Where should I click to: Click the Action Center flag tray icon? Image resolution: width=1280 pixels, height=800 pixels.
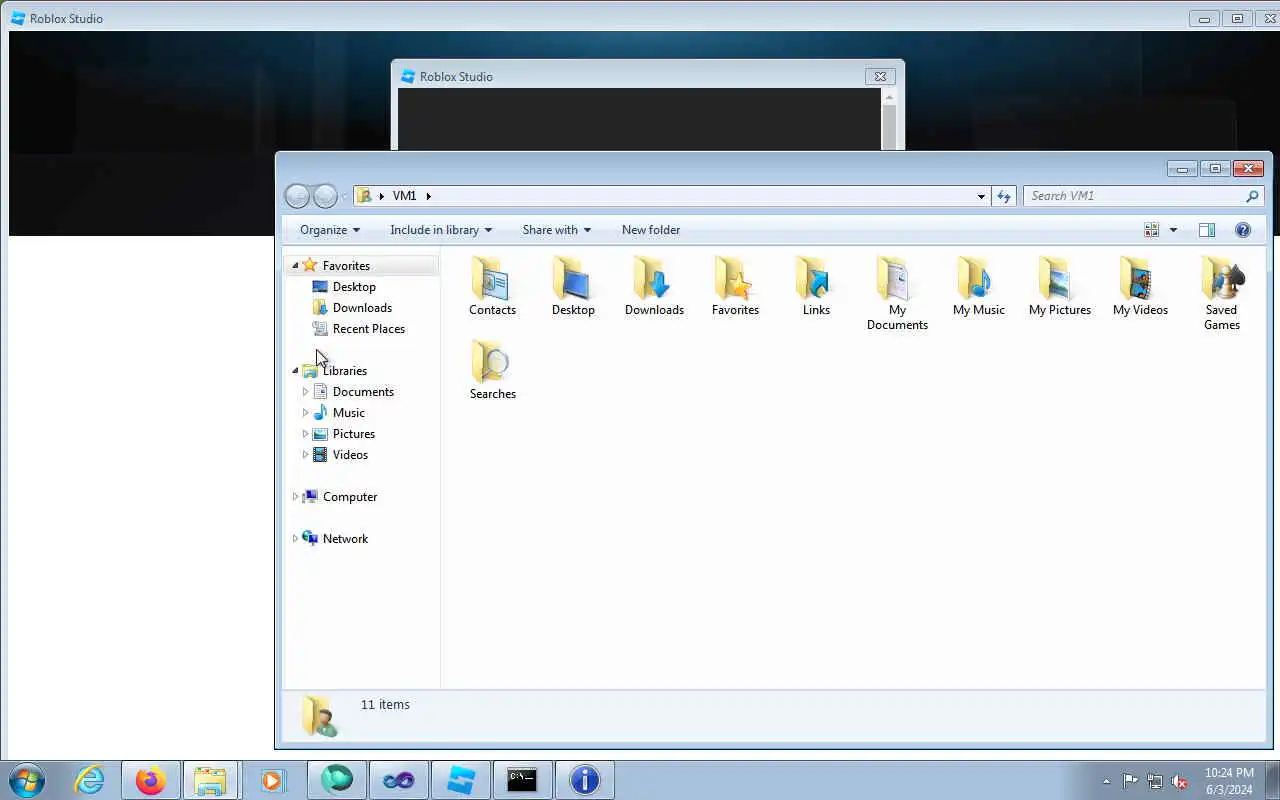1130,781
